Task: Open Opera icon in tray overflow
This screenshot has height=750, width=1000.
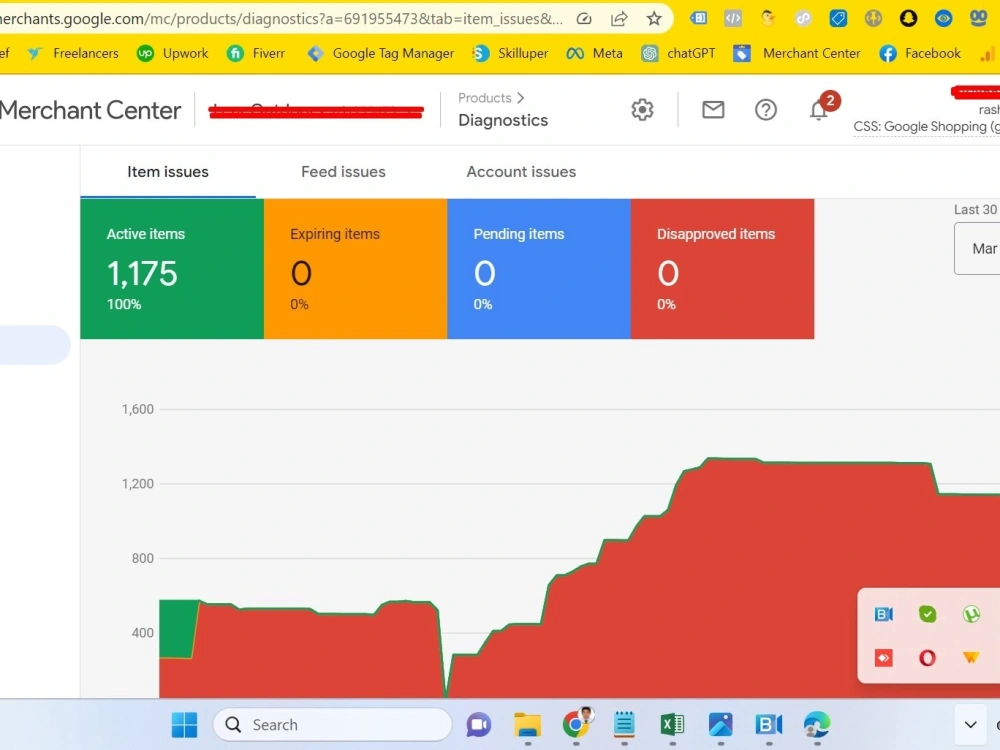Action: (927, 658)
